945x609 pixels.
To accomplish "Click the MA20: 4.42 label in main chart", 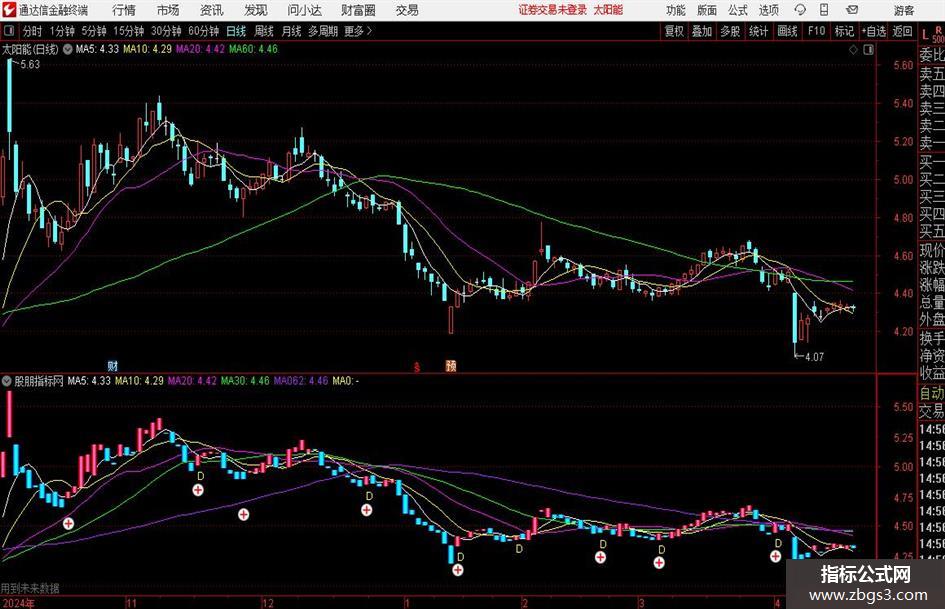I will 200,49.
